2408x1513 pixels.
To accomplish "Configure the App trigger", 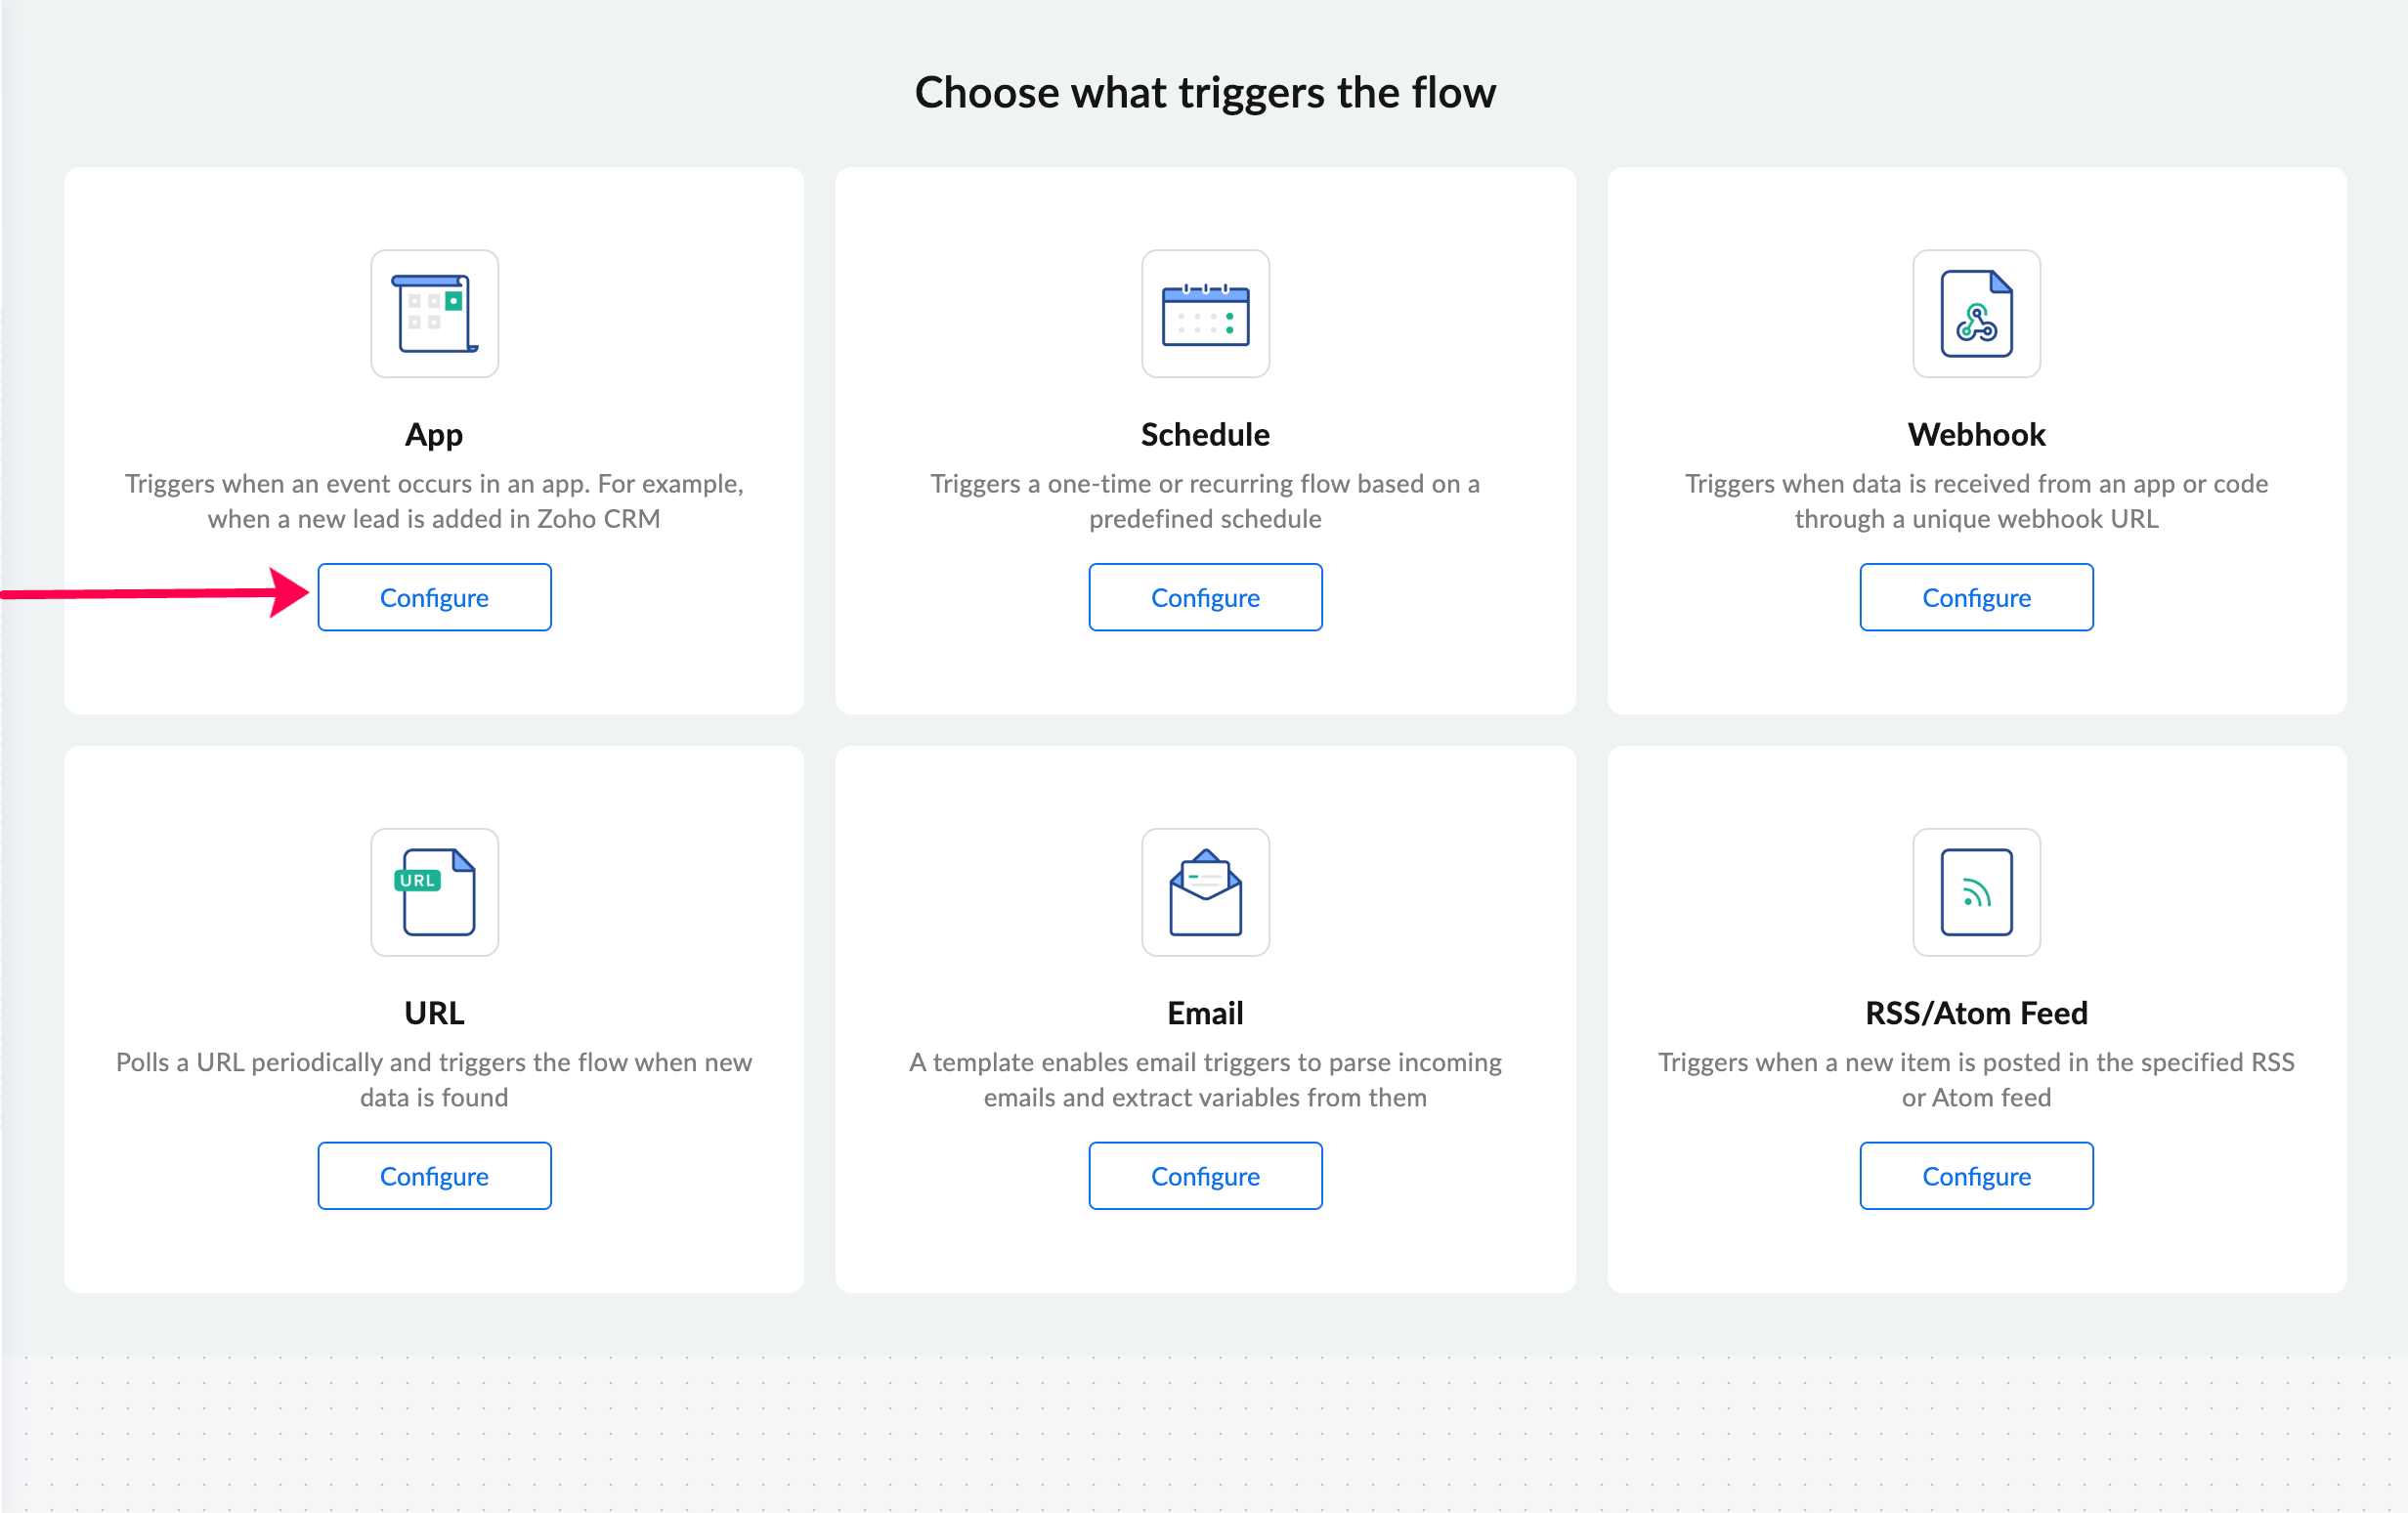I will pyautogui.click(x=434, y=597).
